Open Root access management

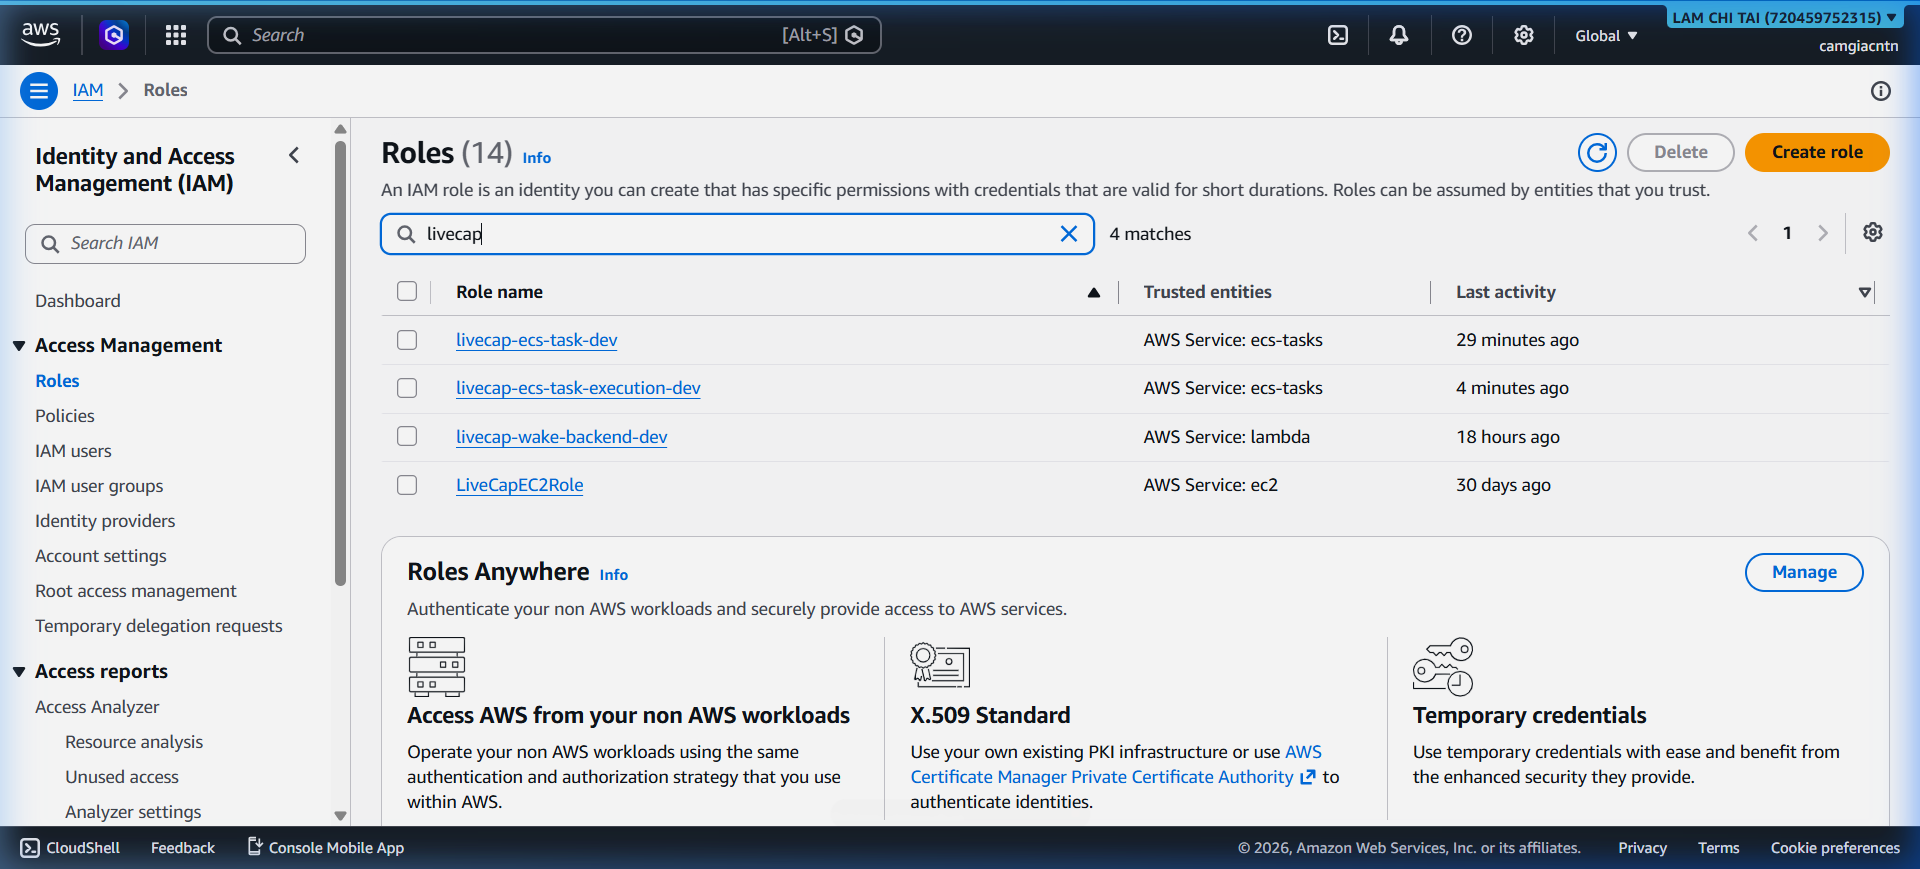pos(136,591)
